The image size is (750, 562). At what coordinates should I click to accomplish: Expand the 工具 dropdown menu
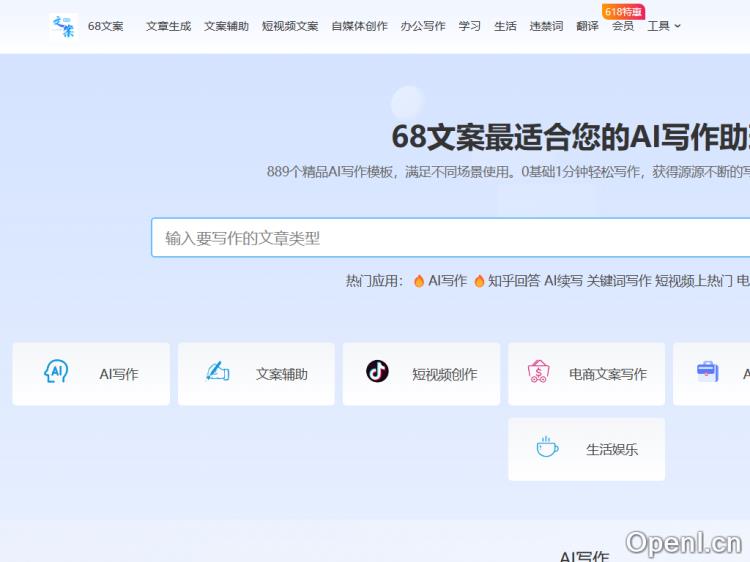[663, 26]
